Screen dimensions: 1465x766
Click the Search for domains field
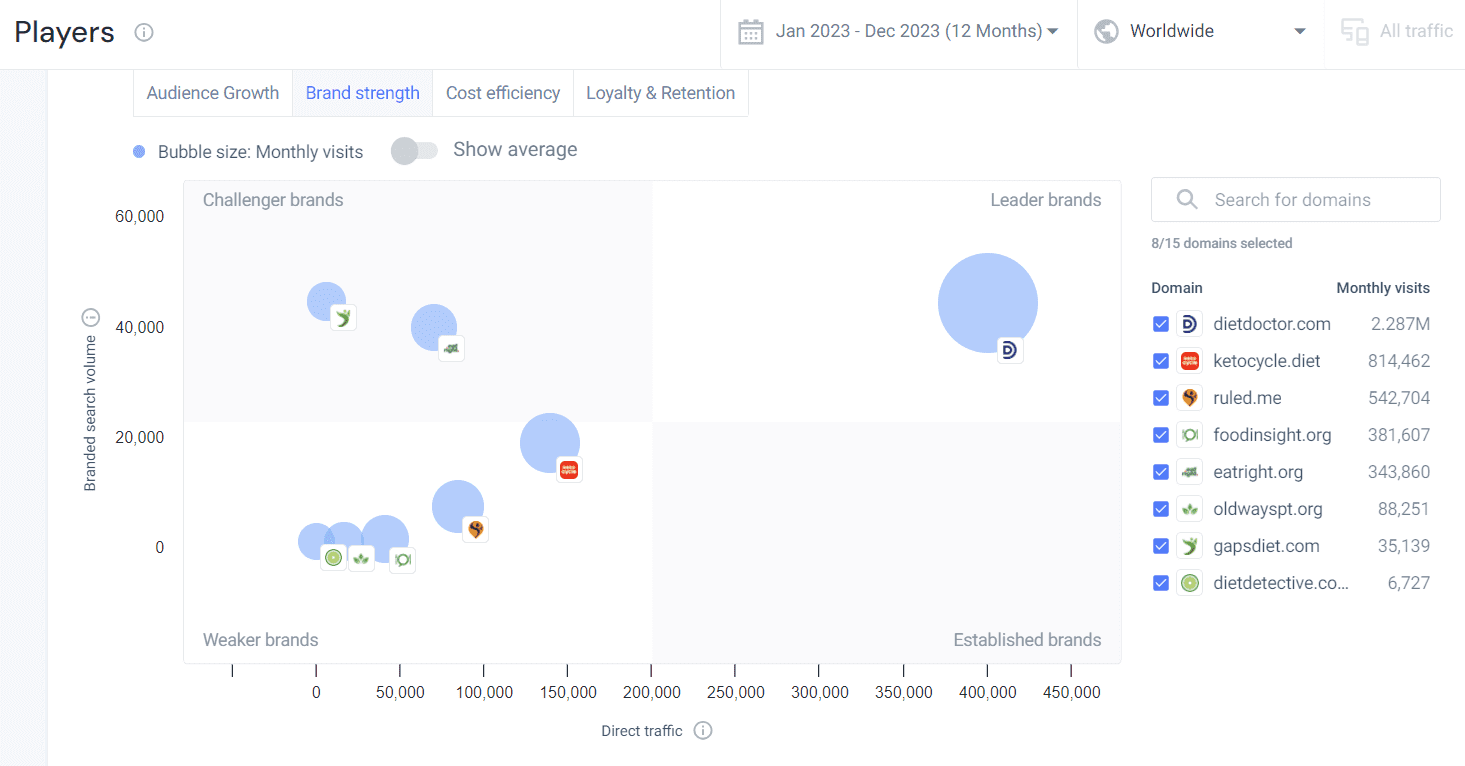pyautogui.click(x=1296, y=200)
